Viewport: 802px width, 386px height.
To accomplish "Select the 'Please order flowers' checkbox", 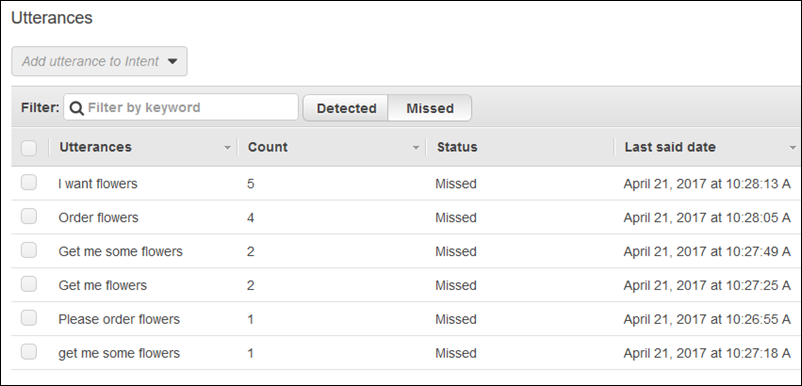I will click(29, 317).
